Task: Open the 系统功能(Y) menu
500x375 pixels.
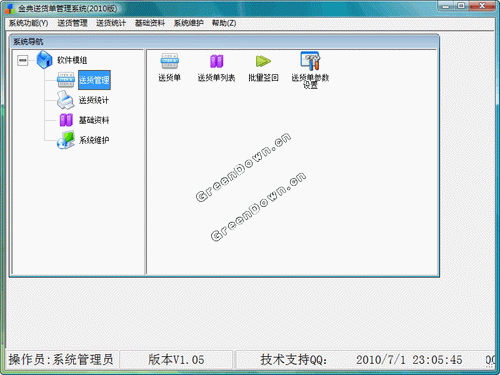Action: (29, 23)
